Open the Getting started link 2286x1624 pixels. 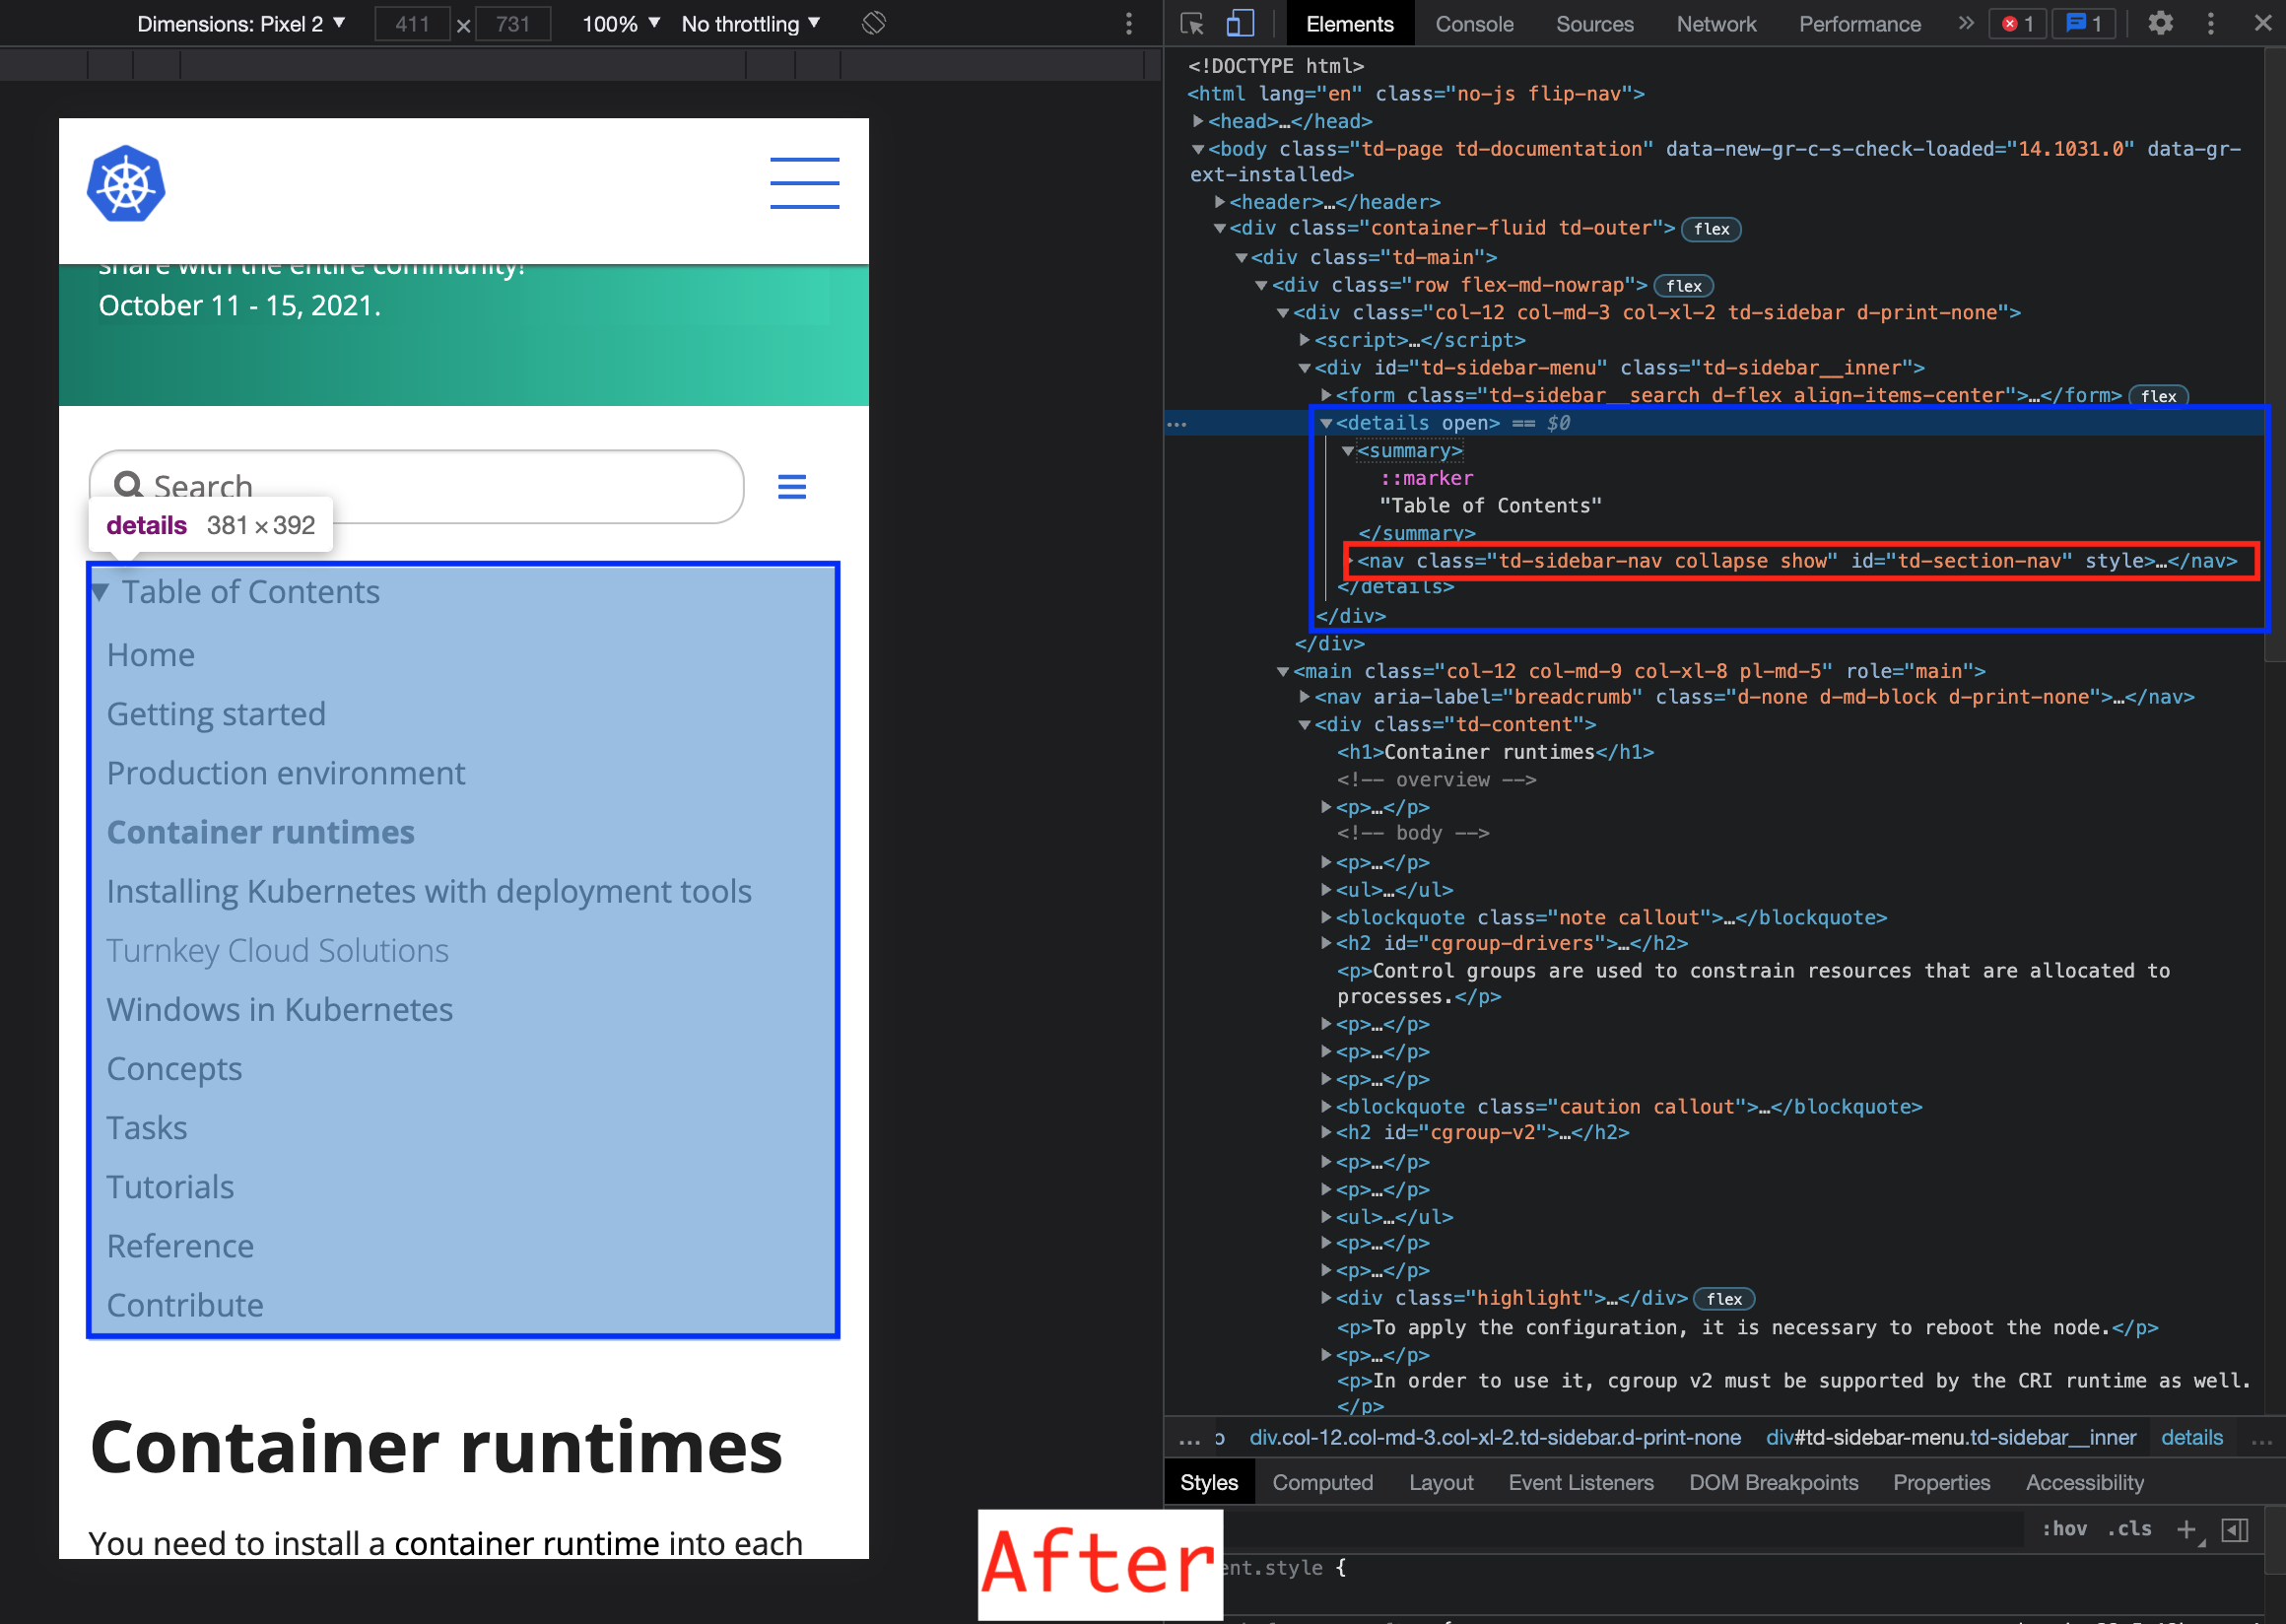(x=216, y=714)
